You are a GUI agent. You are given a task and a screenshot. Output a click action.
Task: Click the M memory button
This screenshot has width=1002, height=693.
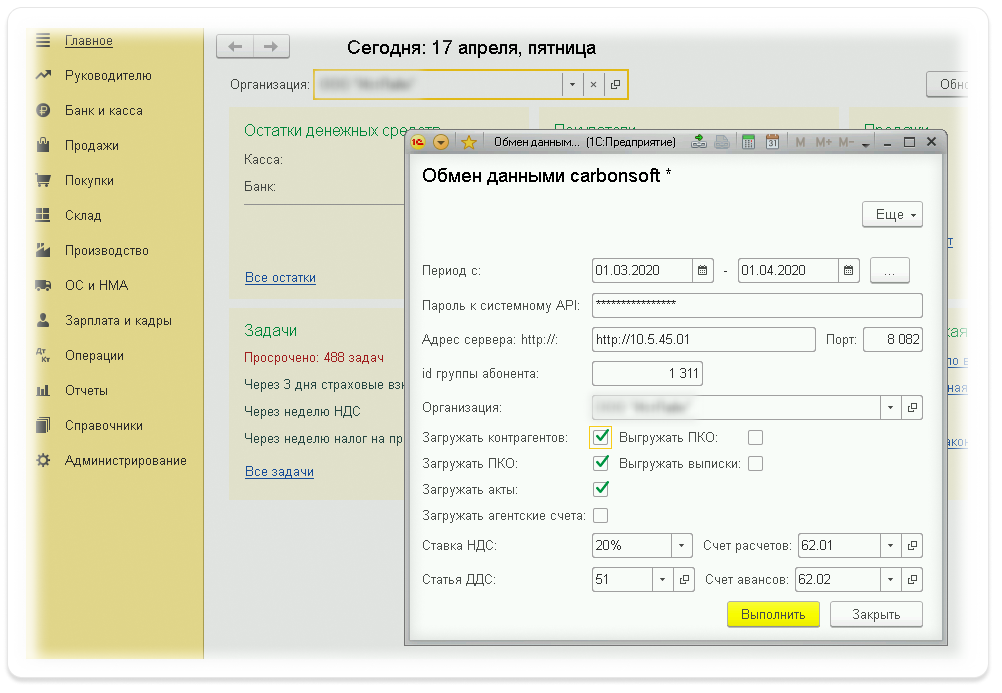(x=800, y=142)
